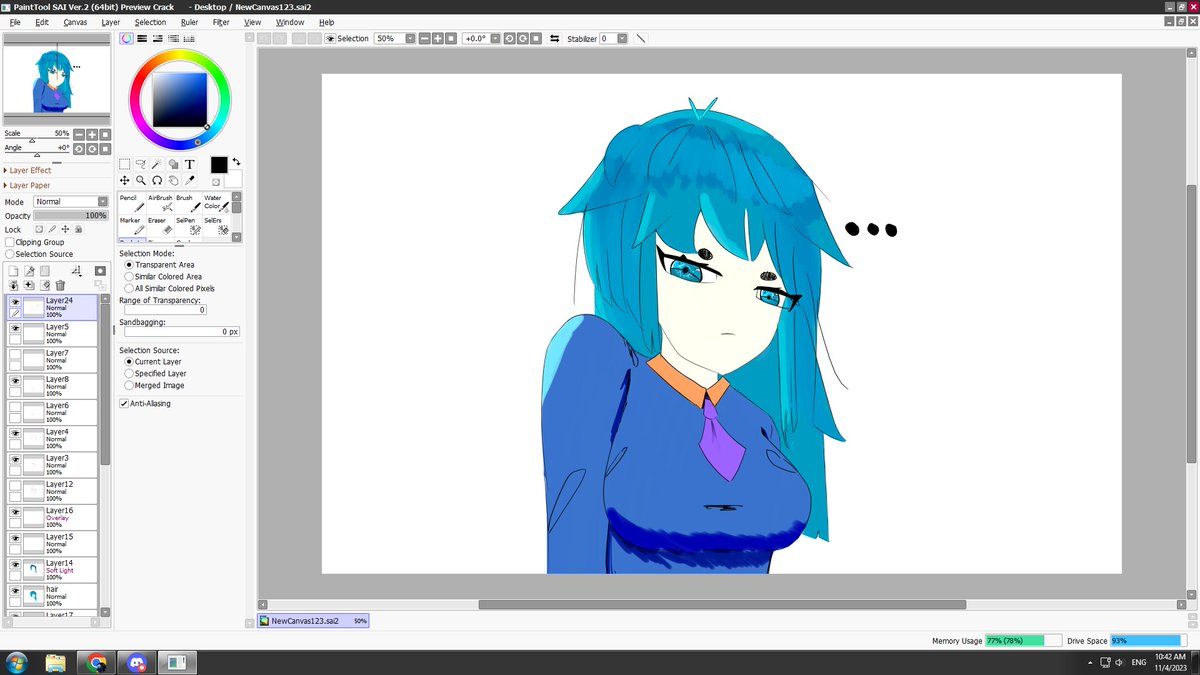Adjust the layer Opacity slider

click(x=71, y=215)
